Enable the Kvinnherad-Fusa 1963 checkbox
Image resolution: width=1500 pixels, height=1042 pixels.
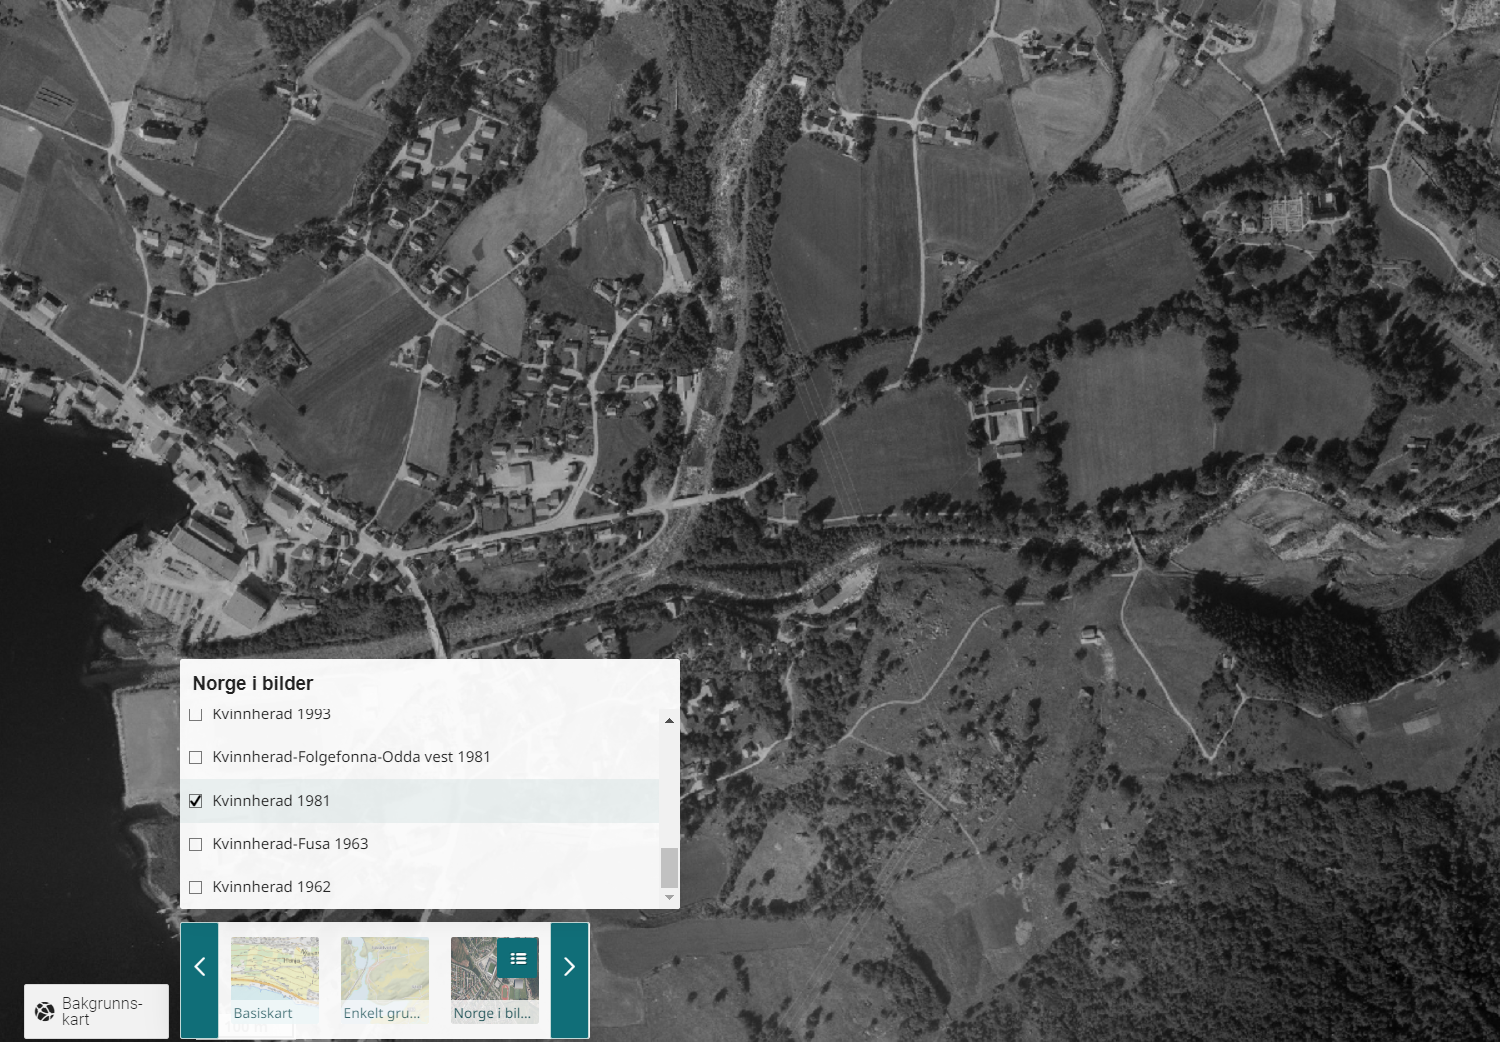point(196,844)
